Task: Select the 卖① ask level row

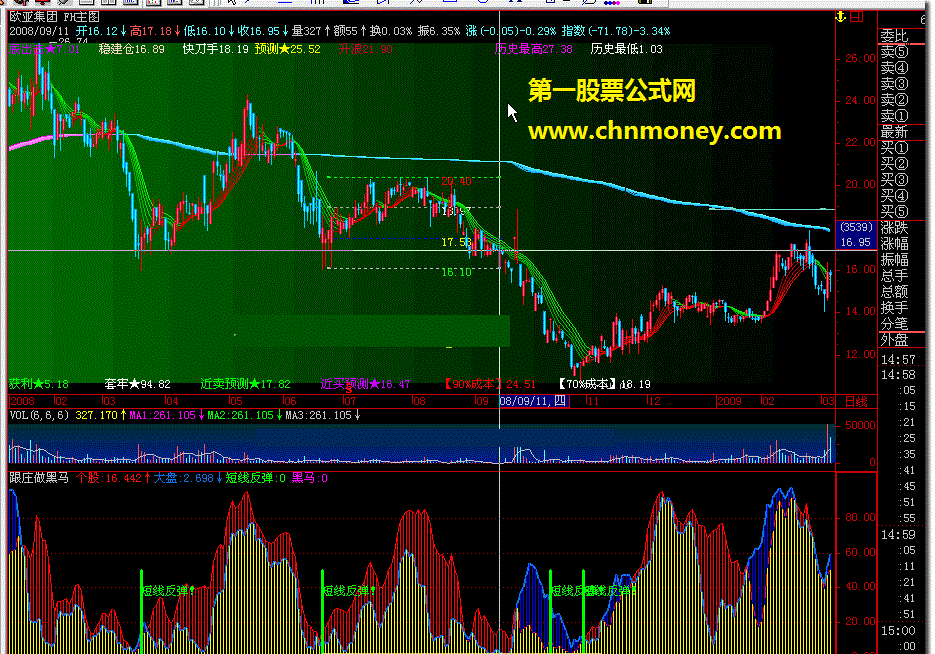Action: 894,116
